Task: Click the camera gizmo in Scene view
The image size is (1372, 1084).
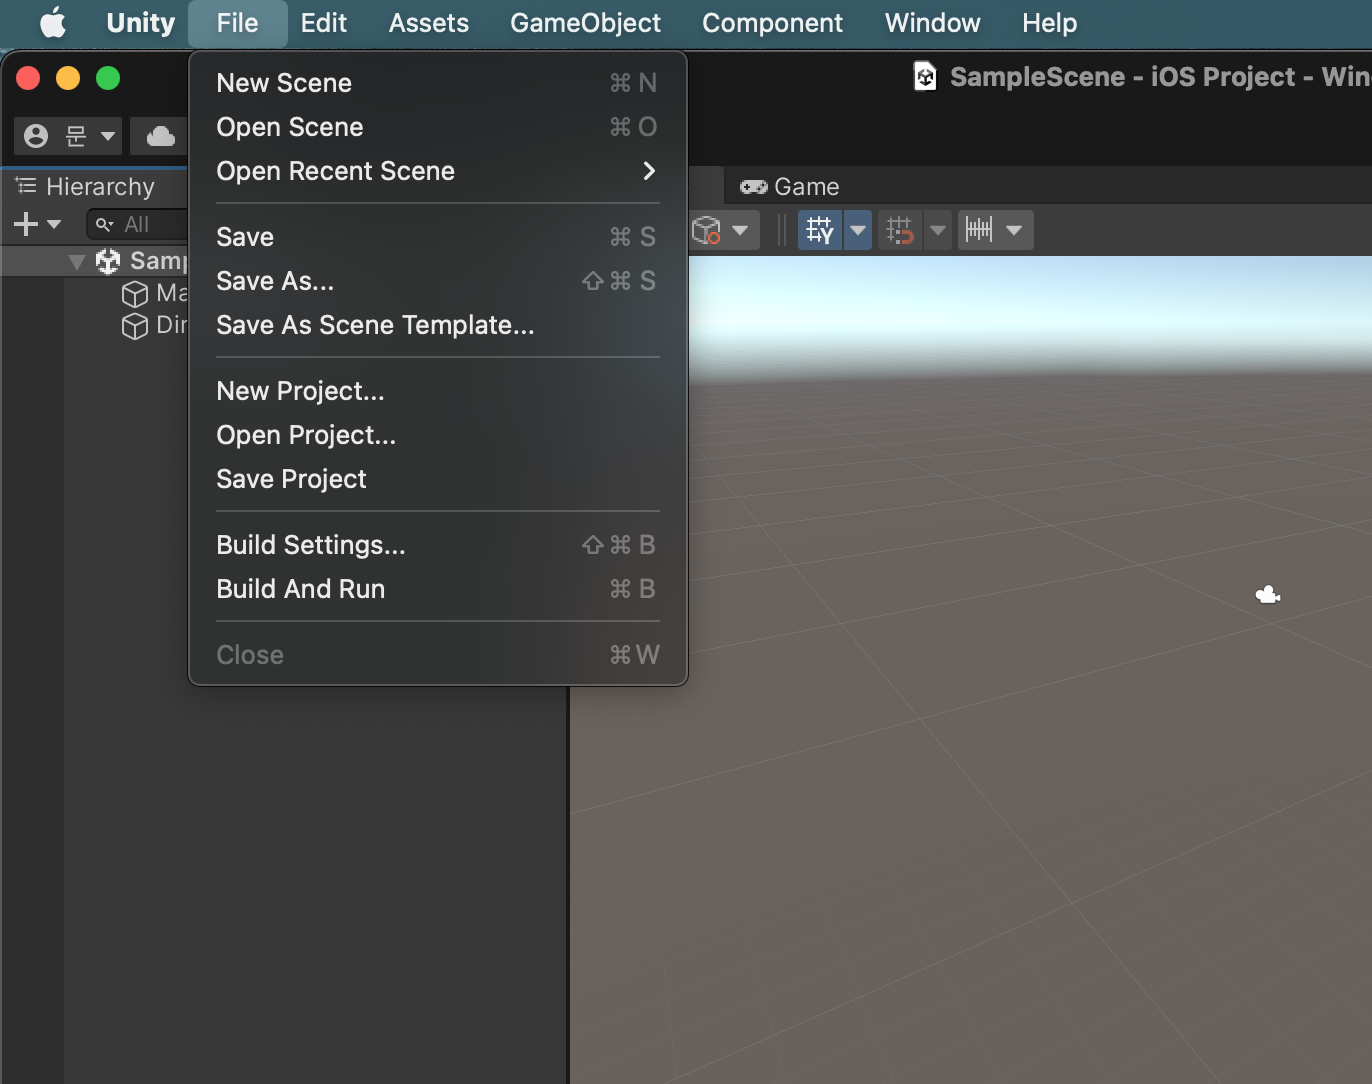Action: [x=1268, y=595]
